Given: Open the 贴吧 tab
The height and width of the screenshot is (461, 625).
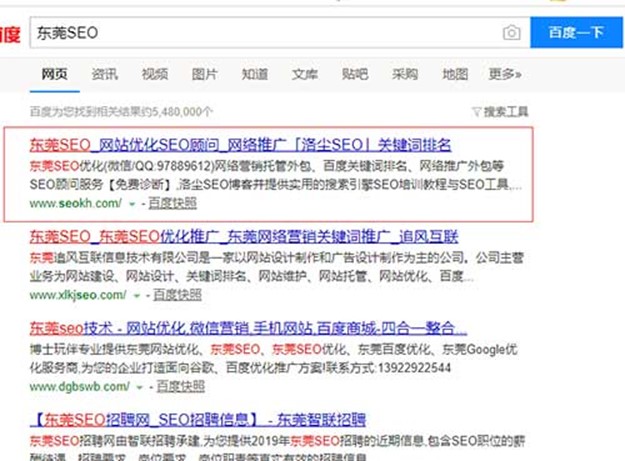Looking at the screenshot, I should coord(355,74).
